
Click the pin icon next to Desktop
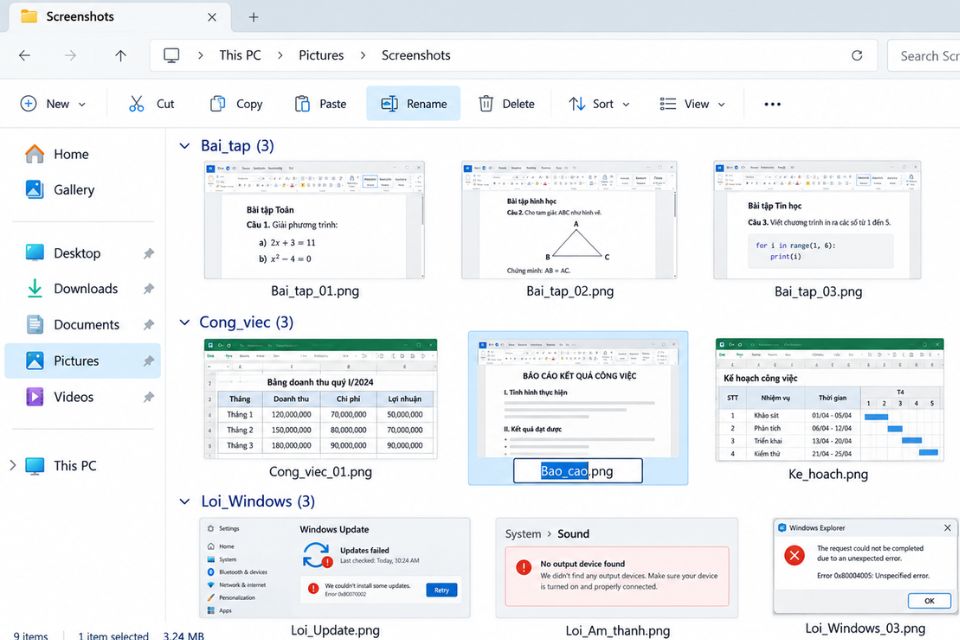148,253
